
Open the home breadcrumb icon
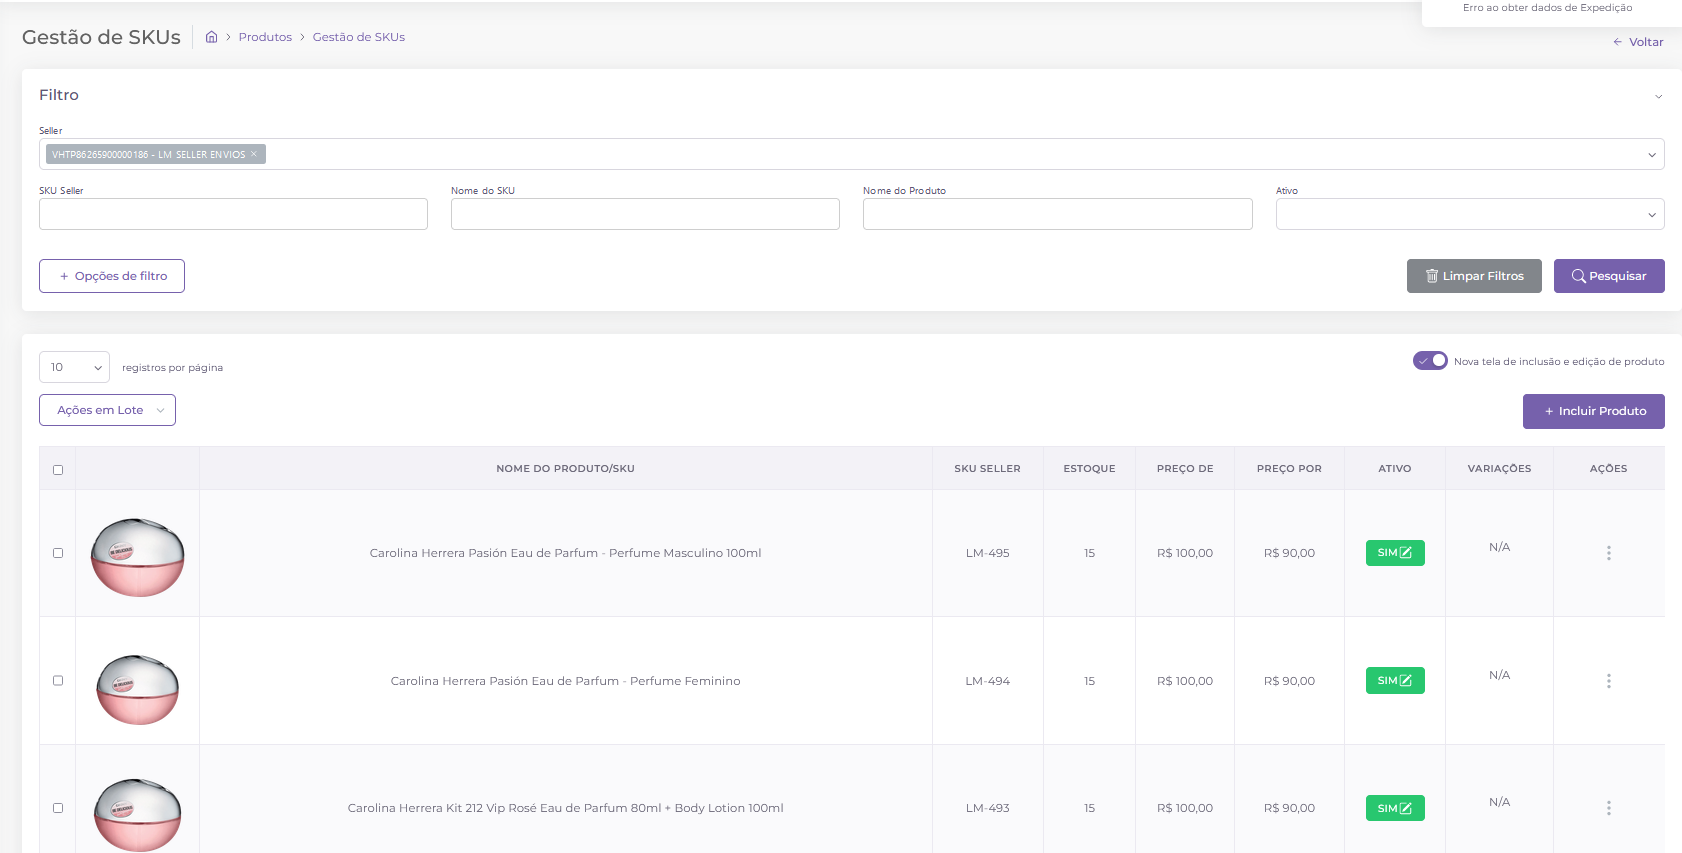[211, 37]
